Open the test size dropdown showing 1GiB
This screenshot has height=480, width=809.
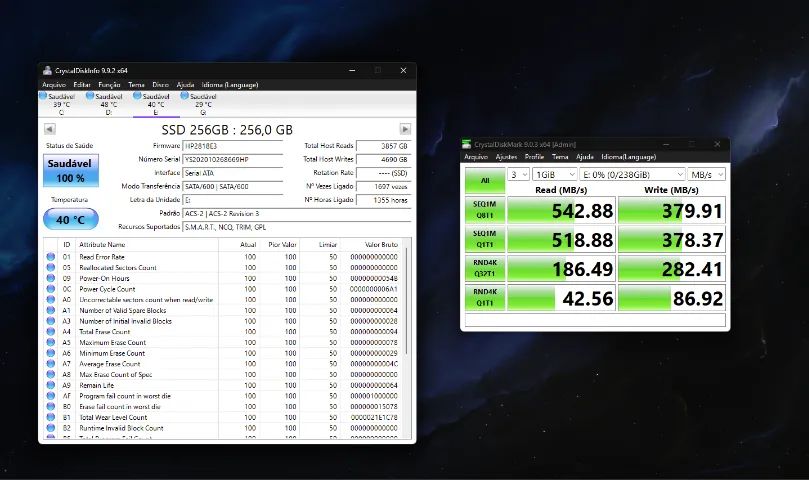[x=555, y=174]
